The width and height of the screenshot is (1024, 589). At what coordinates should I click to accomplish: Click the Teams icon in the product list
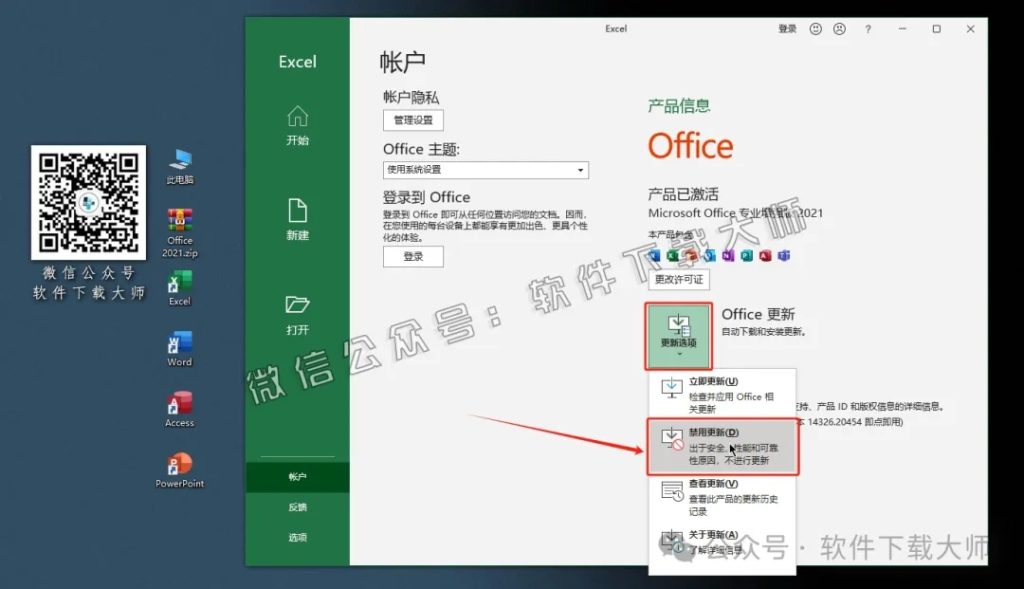pyautogui.click(x=784, y=256)
